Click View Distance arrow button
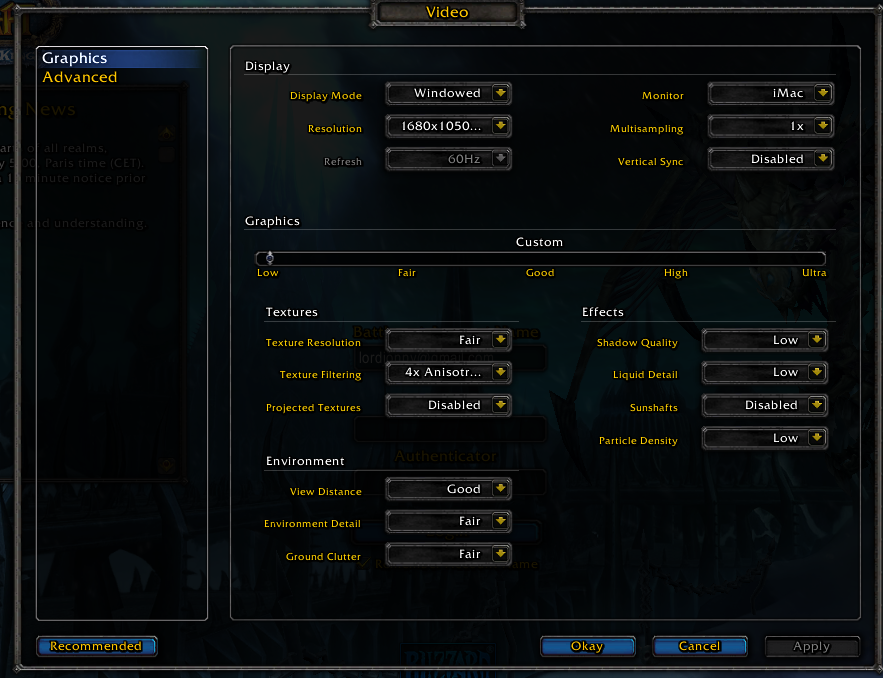The width and height of the screenshot is (883, 678). [500, 488]
